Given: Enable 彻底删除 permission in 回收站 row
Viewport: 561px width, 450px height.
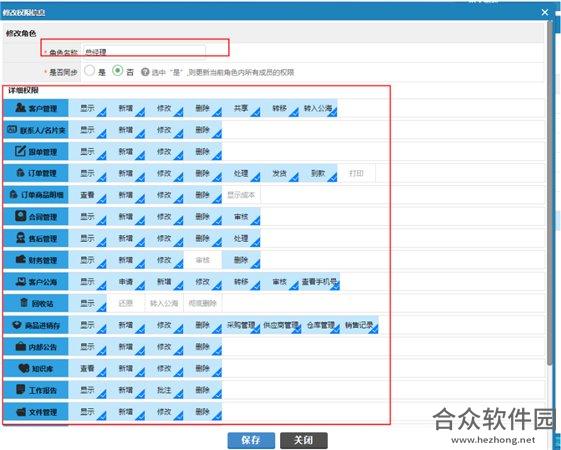Looking at the screenshot, I should (203, 303).
